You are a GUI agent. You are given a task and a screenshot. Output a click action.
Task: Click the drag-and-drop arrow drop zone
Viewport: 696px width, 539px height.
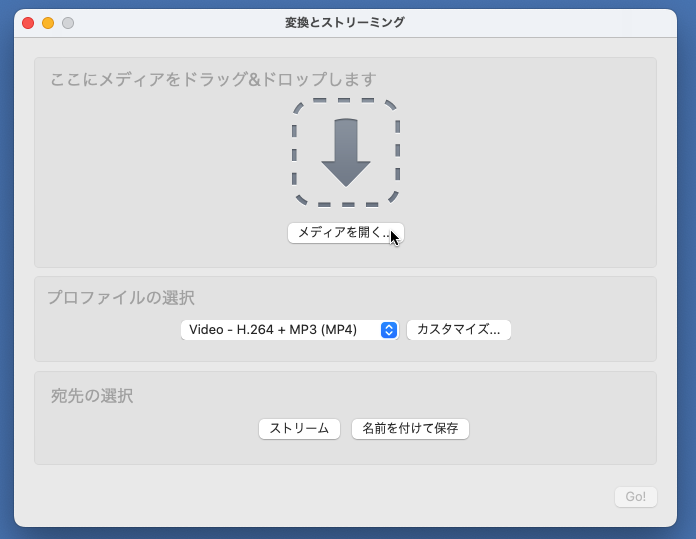point(346,153)
